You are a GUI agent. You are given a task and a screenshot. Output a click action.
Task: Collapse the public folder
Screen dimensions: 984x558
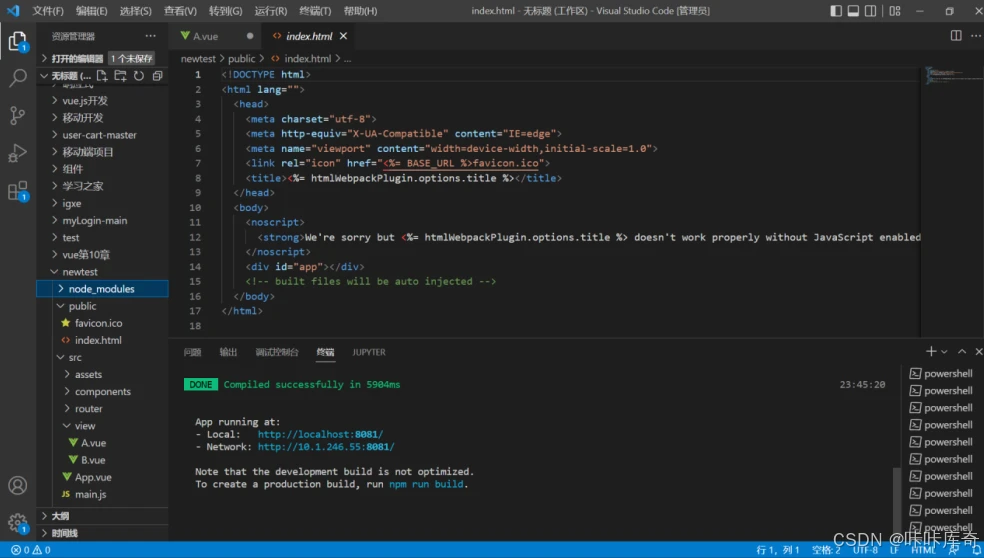click(102, 306)
